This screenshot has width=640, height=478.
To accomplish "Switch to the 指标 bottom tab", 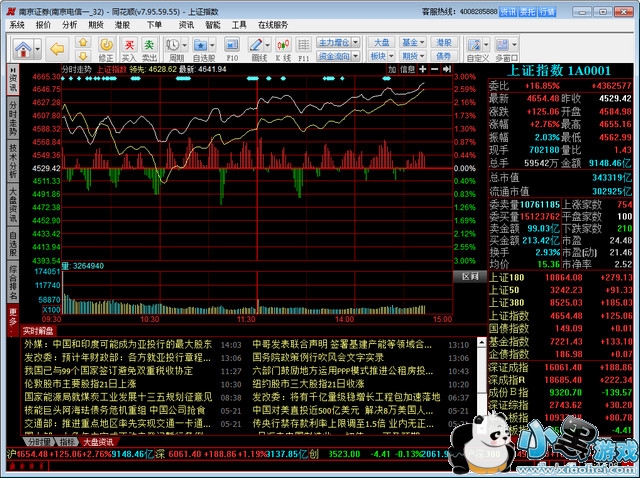I will (x=67, y=442).
